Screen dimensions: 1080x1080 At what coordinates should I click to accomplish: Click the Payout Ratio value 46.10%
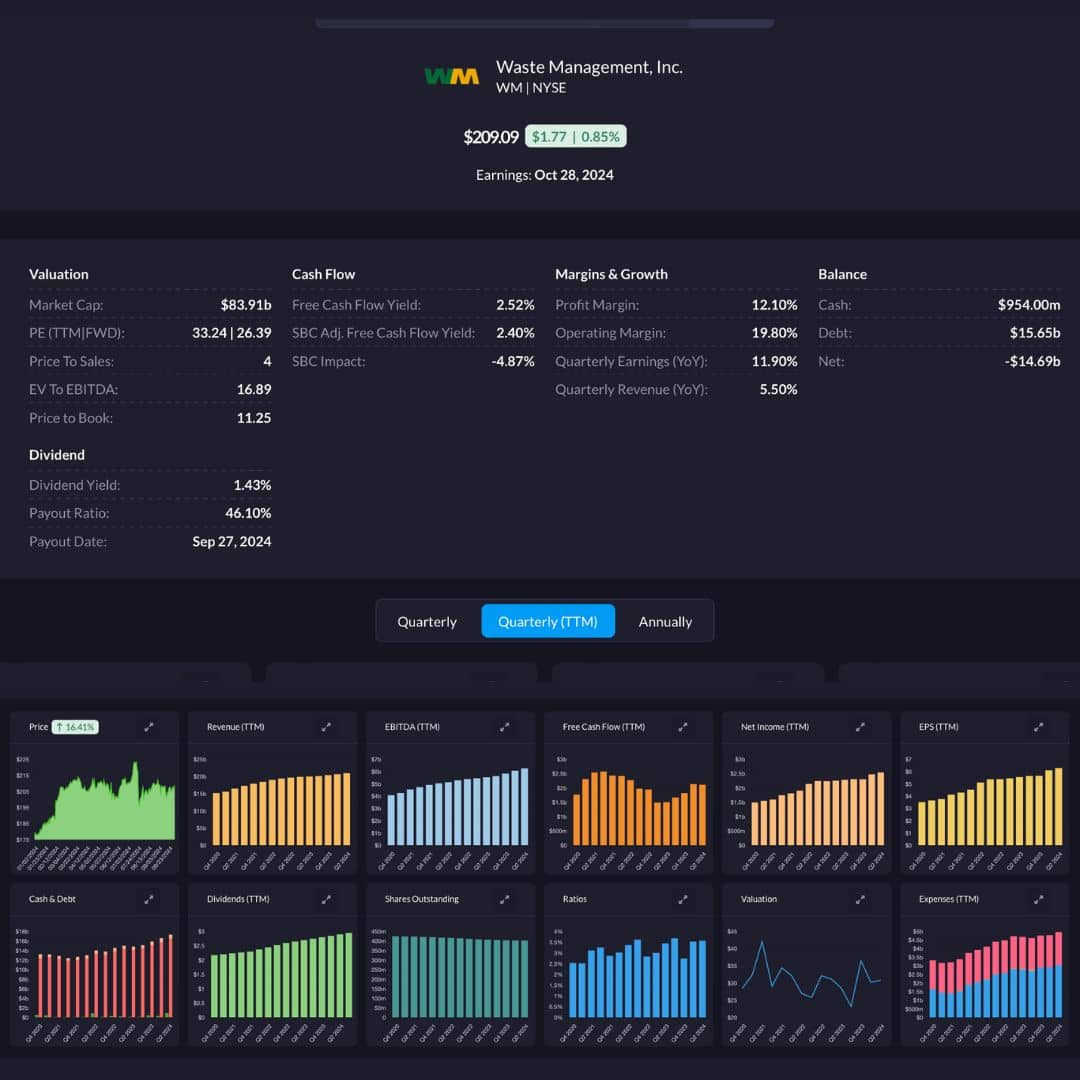point(248,513)
